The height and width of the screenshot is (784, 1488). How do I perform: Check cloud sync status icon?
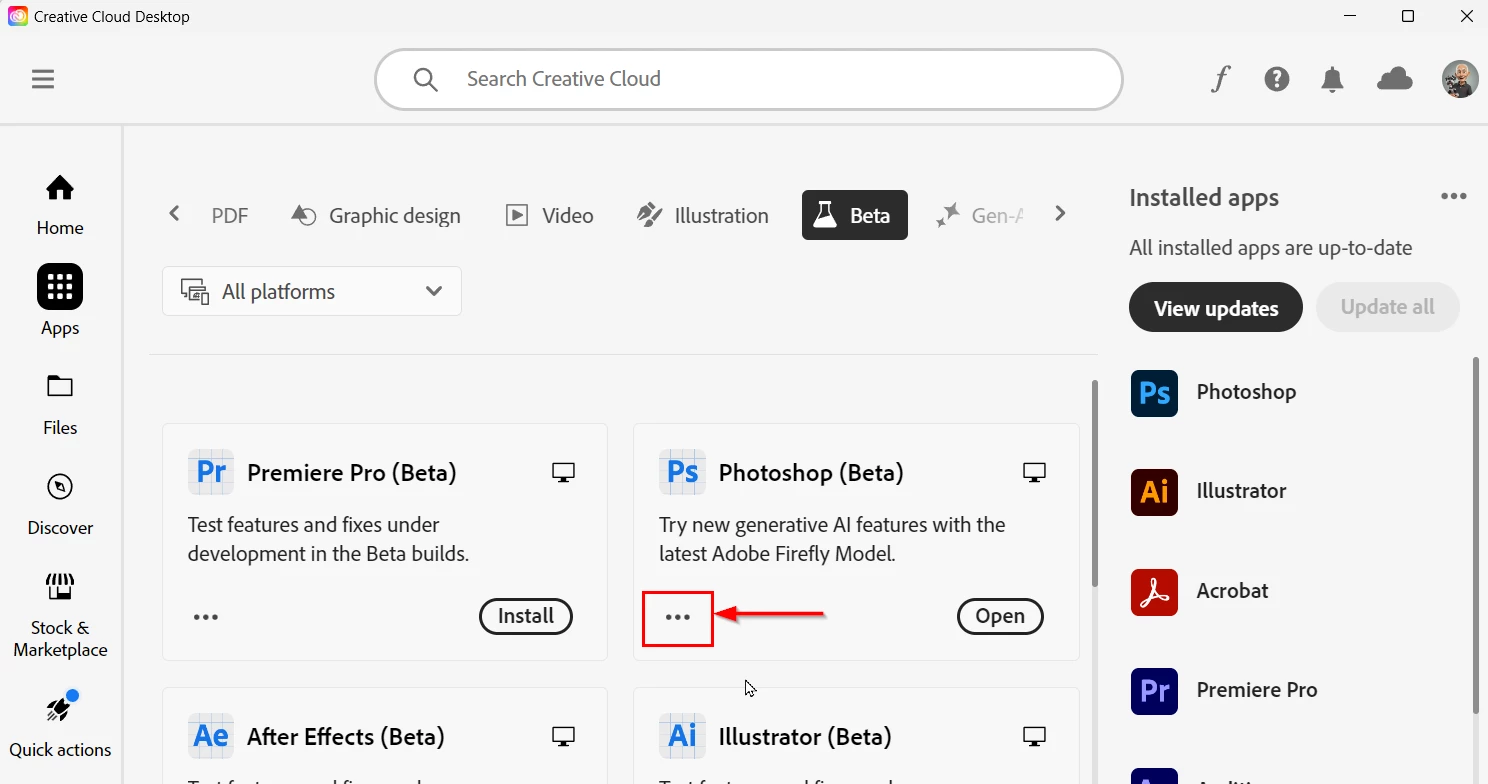tap(1395, 79)
